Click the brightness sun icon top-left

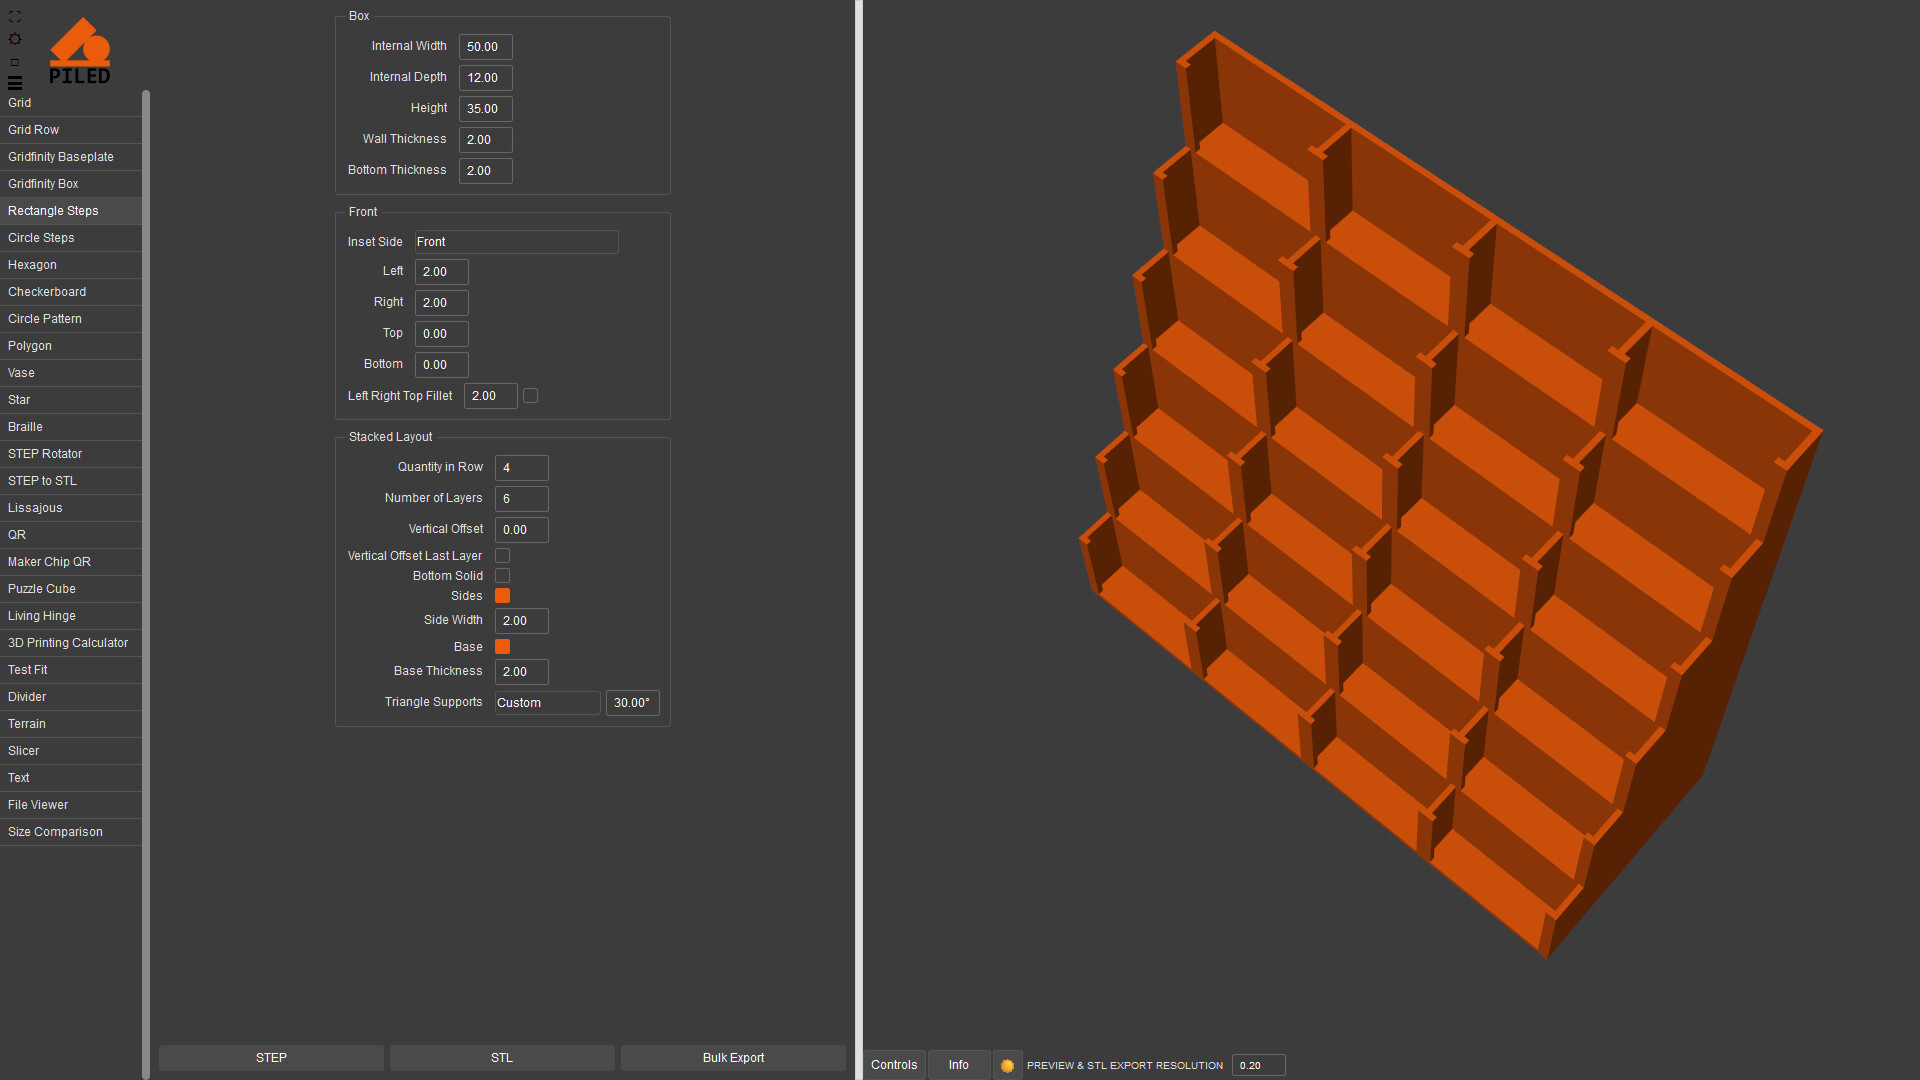[x=15, y=39]
